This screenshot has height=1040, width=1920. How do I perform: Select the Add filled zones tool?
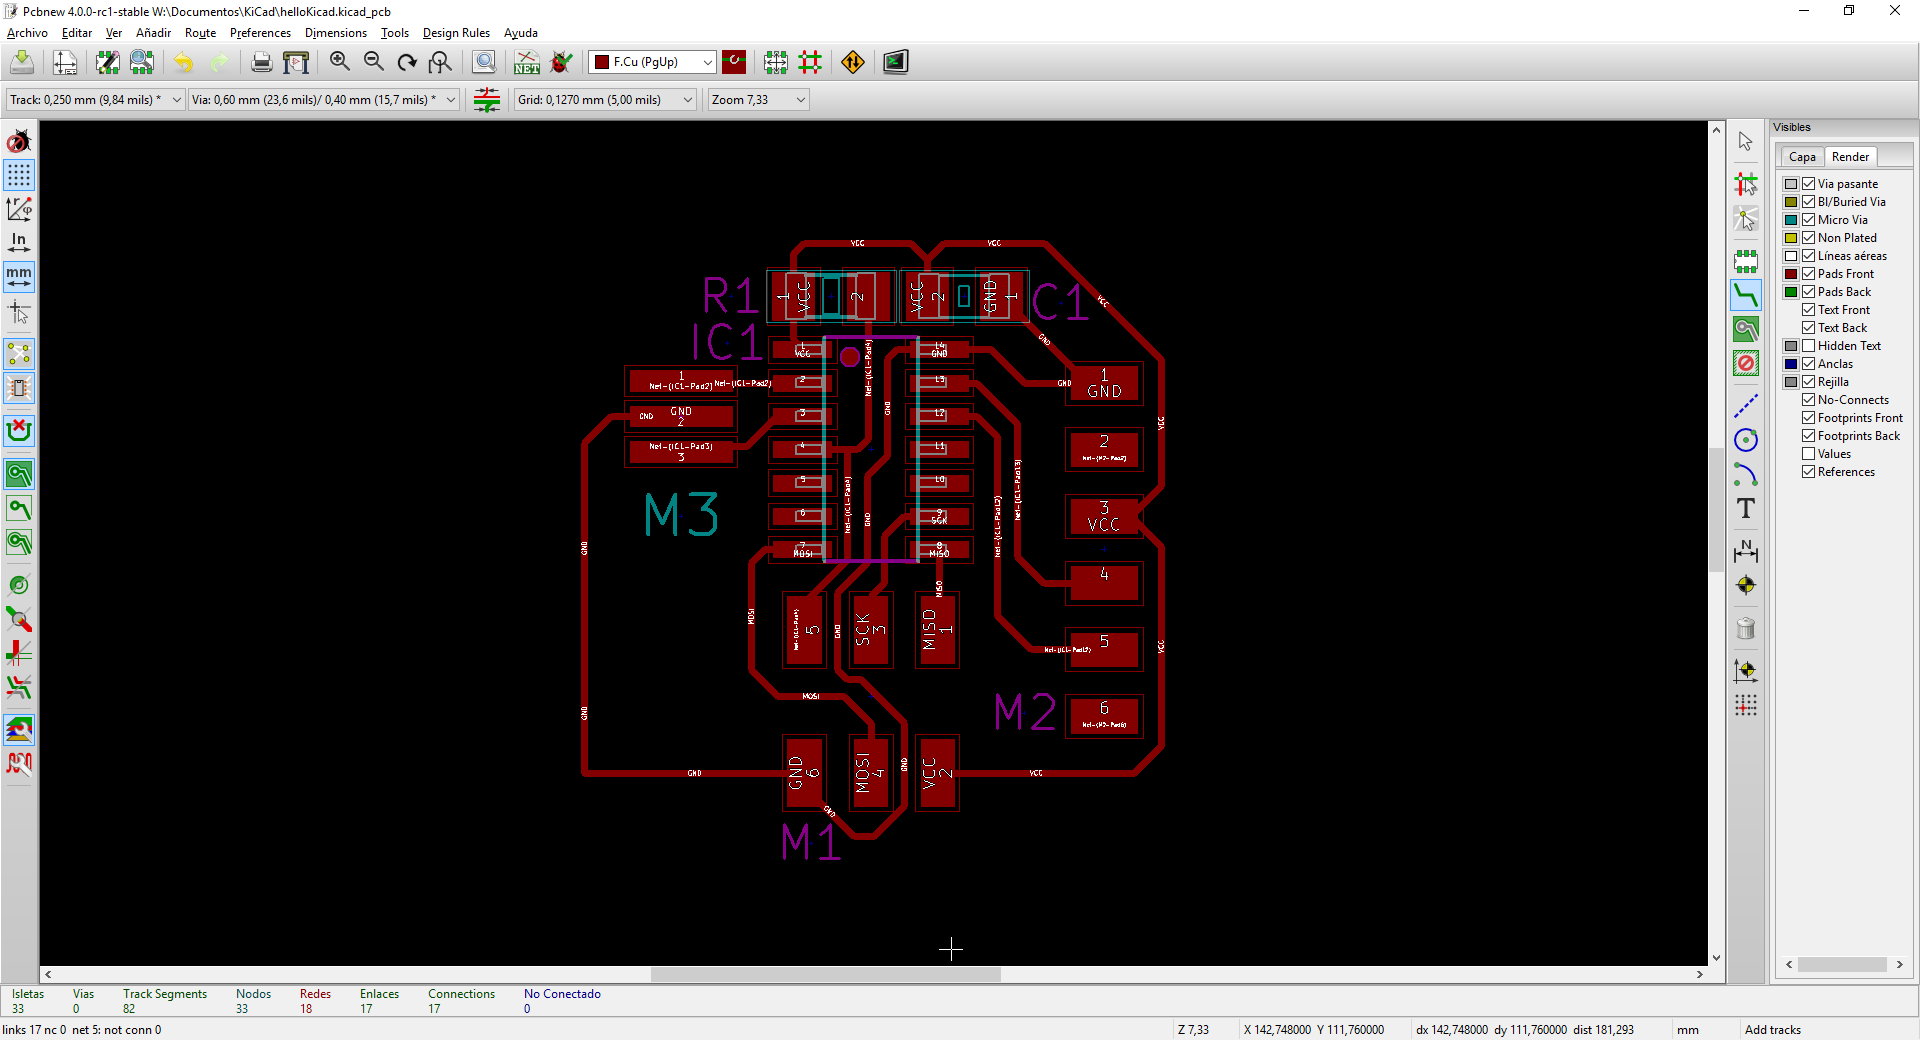1746,328
